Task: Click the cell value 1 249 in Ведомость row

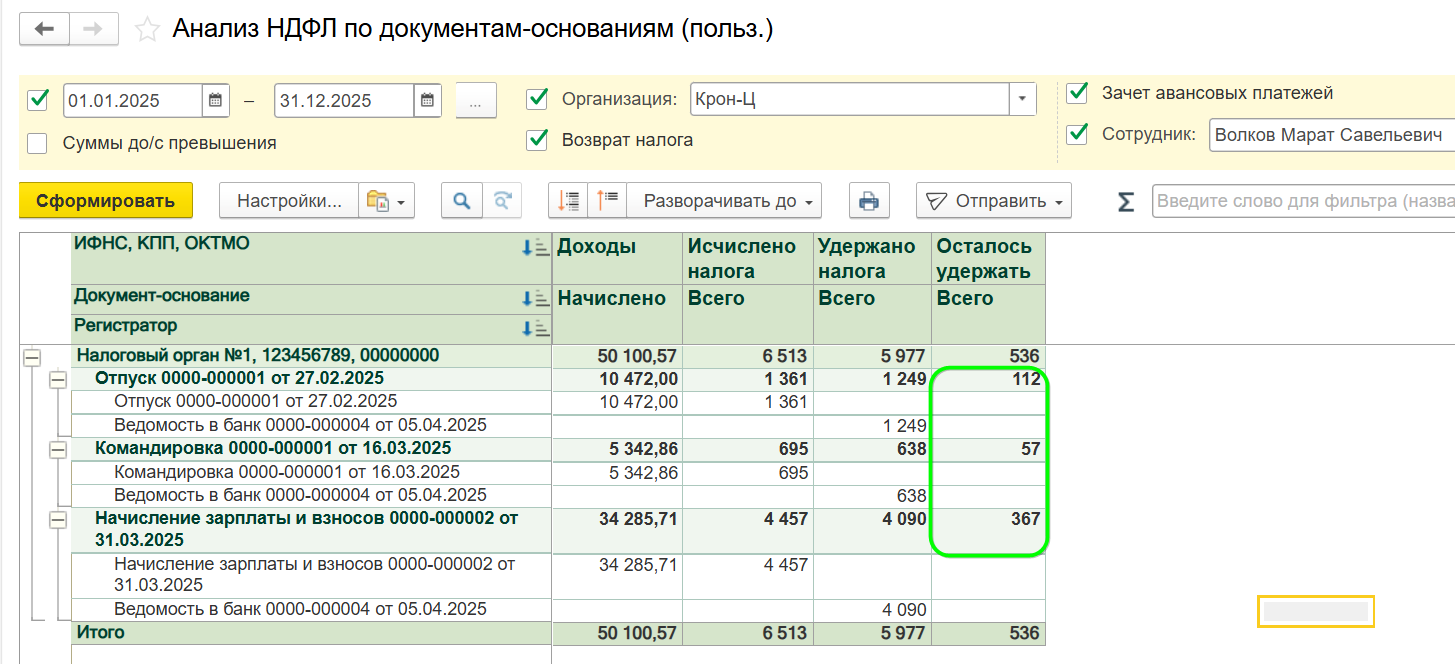Action: pos(904,425)
